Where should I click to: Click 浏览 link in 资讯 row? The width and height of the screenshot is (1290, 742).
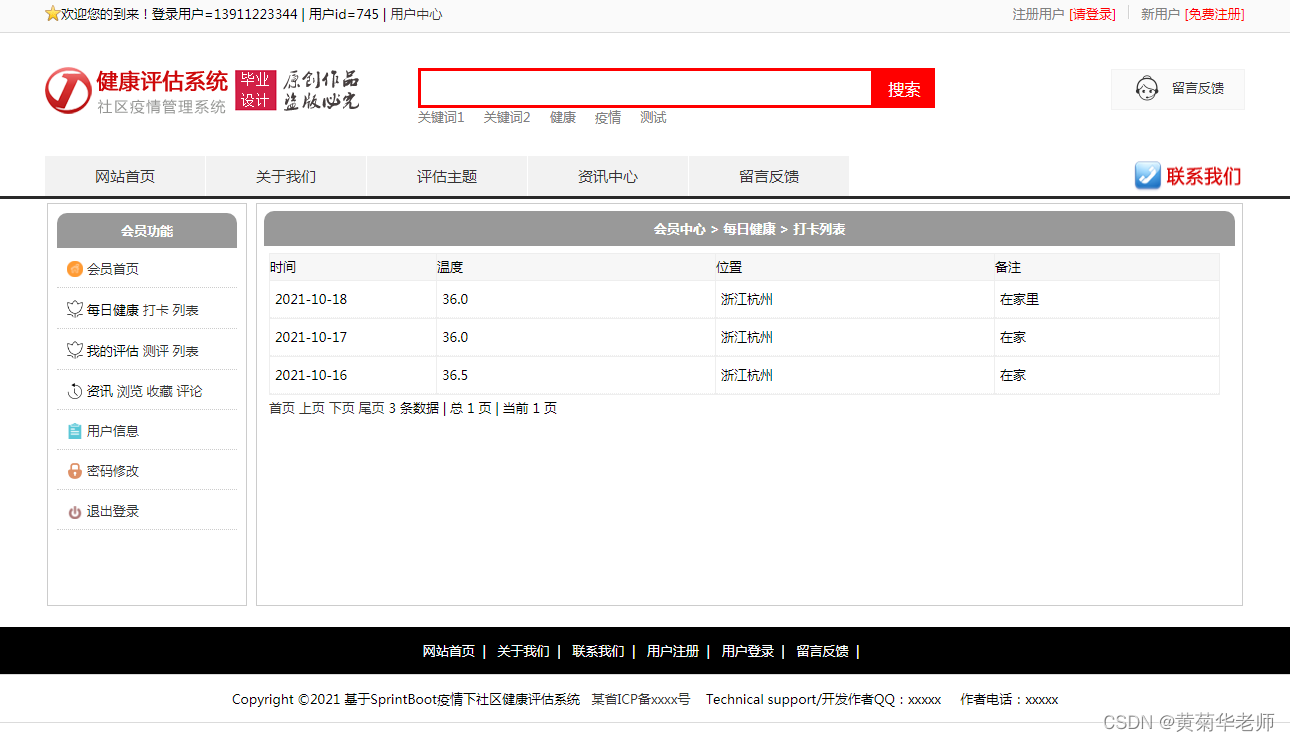coord(130,391)
